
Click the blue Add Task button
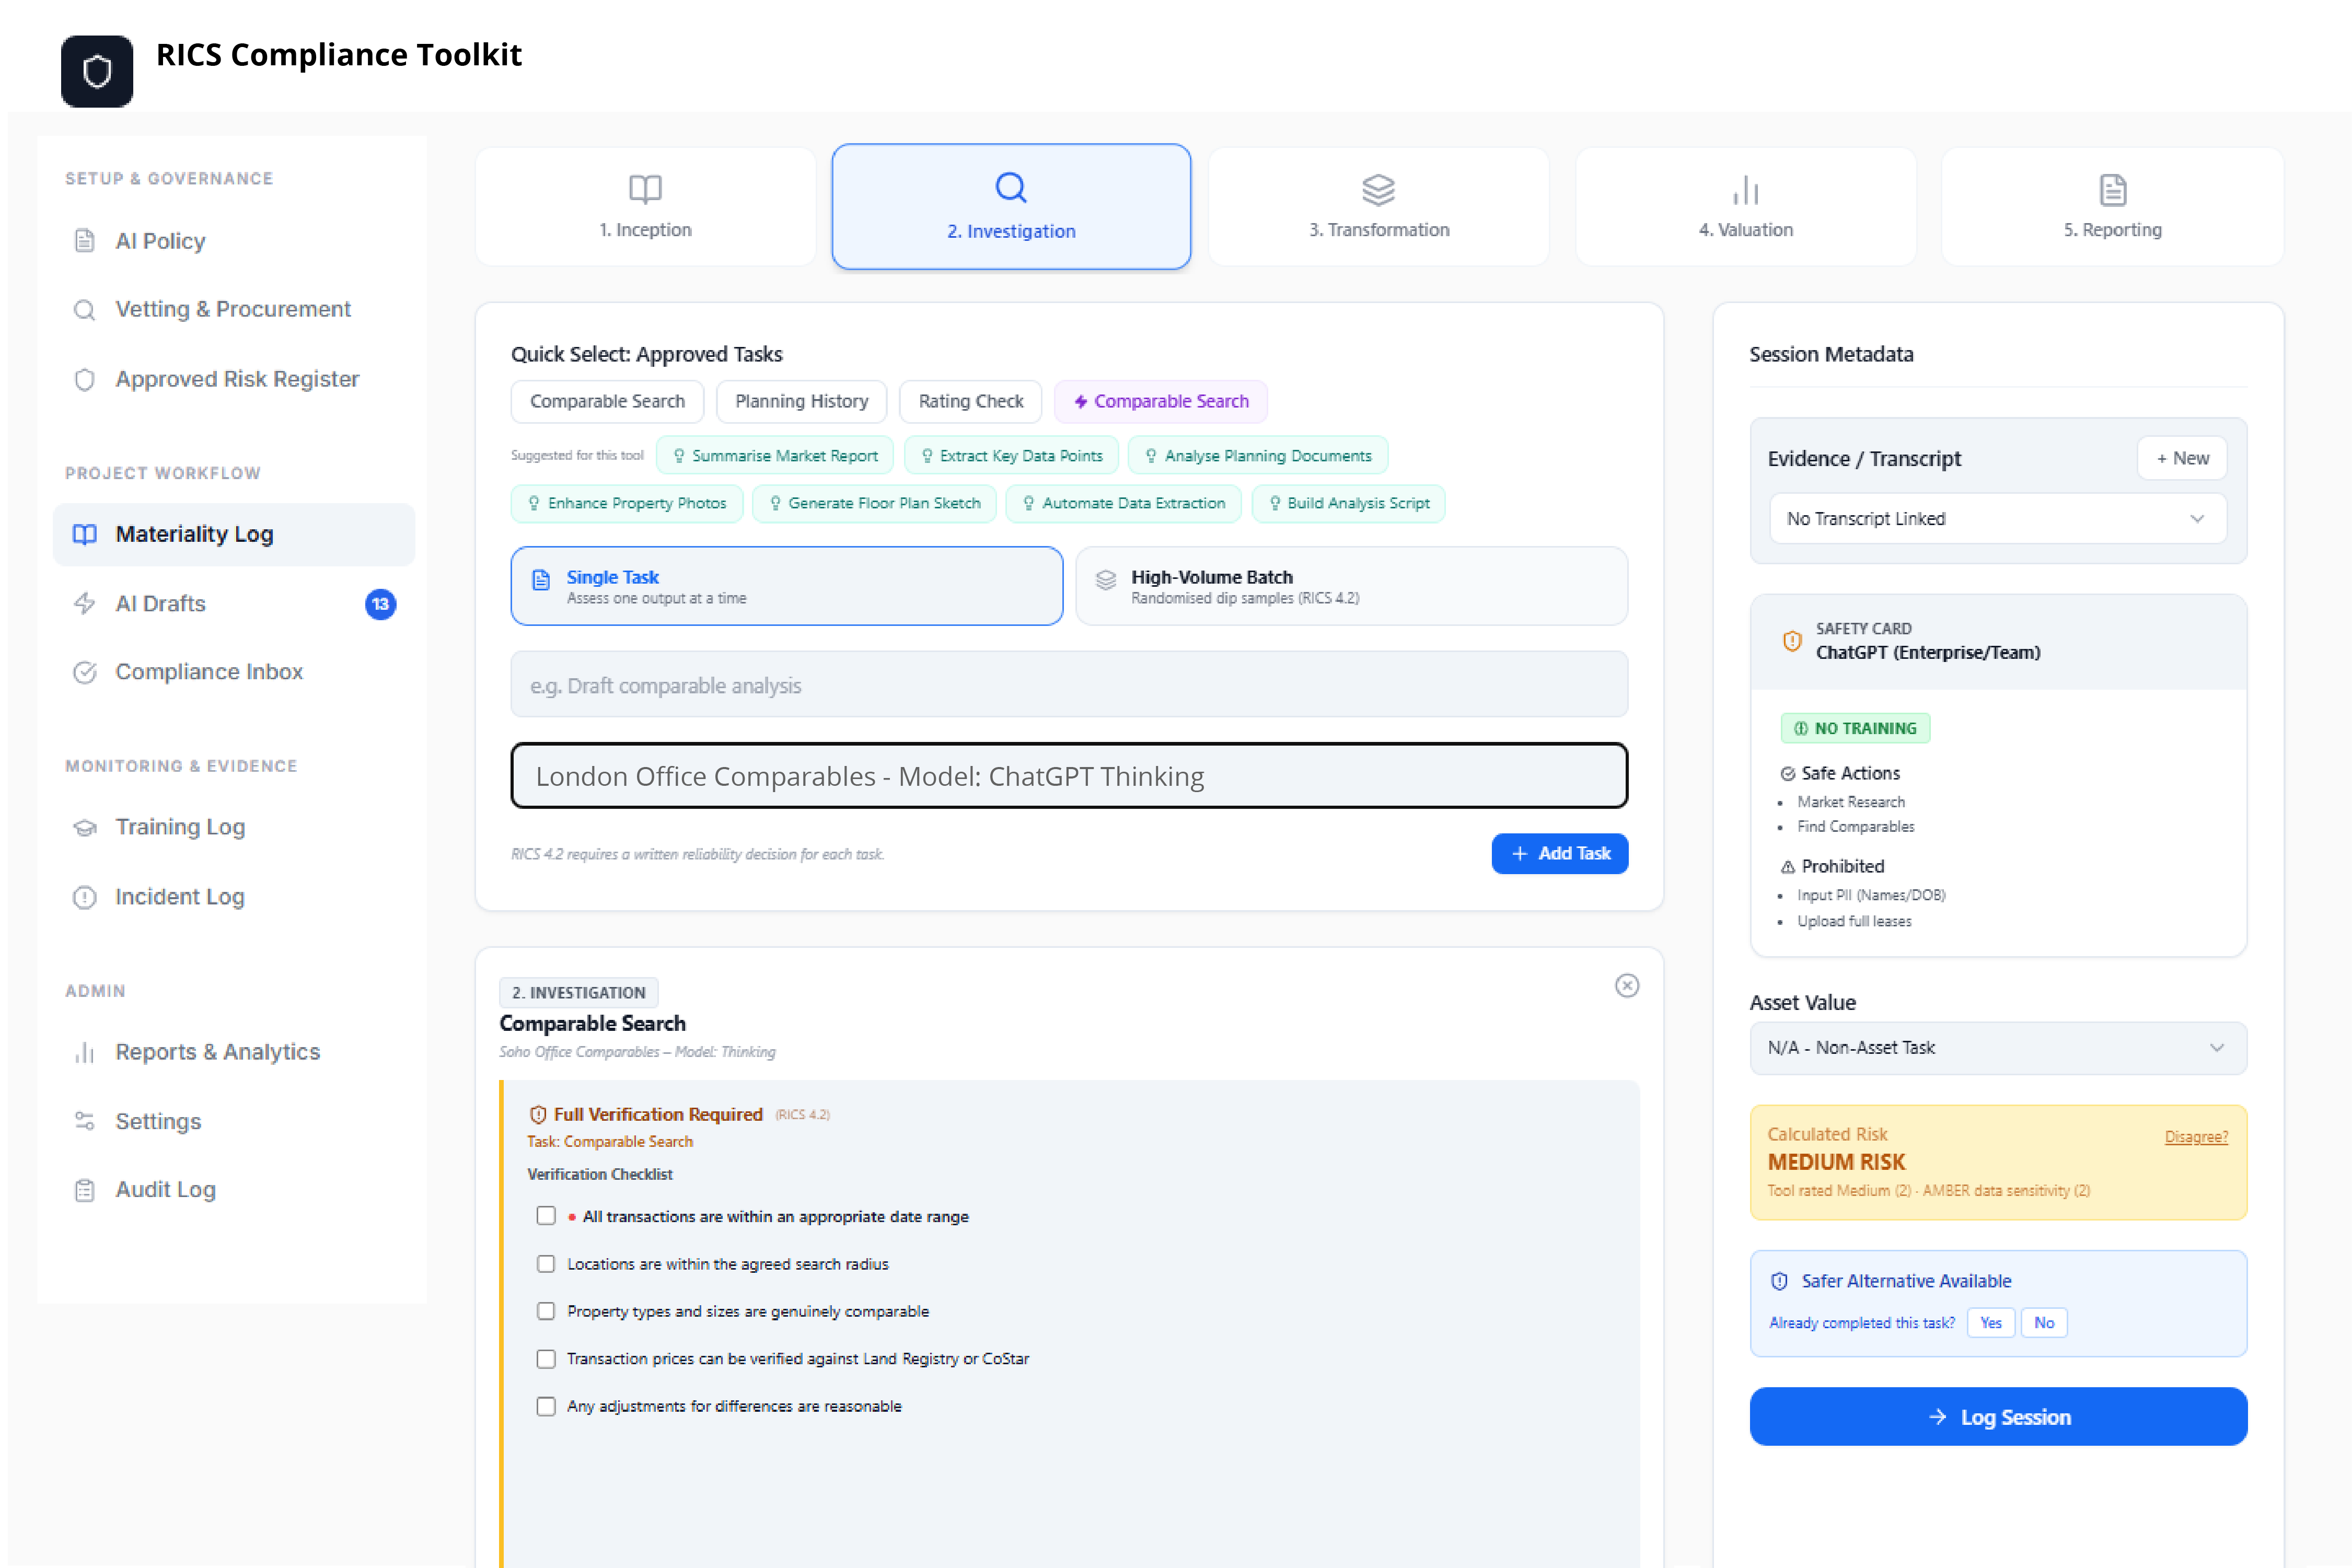pos(1560,854)
